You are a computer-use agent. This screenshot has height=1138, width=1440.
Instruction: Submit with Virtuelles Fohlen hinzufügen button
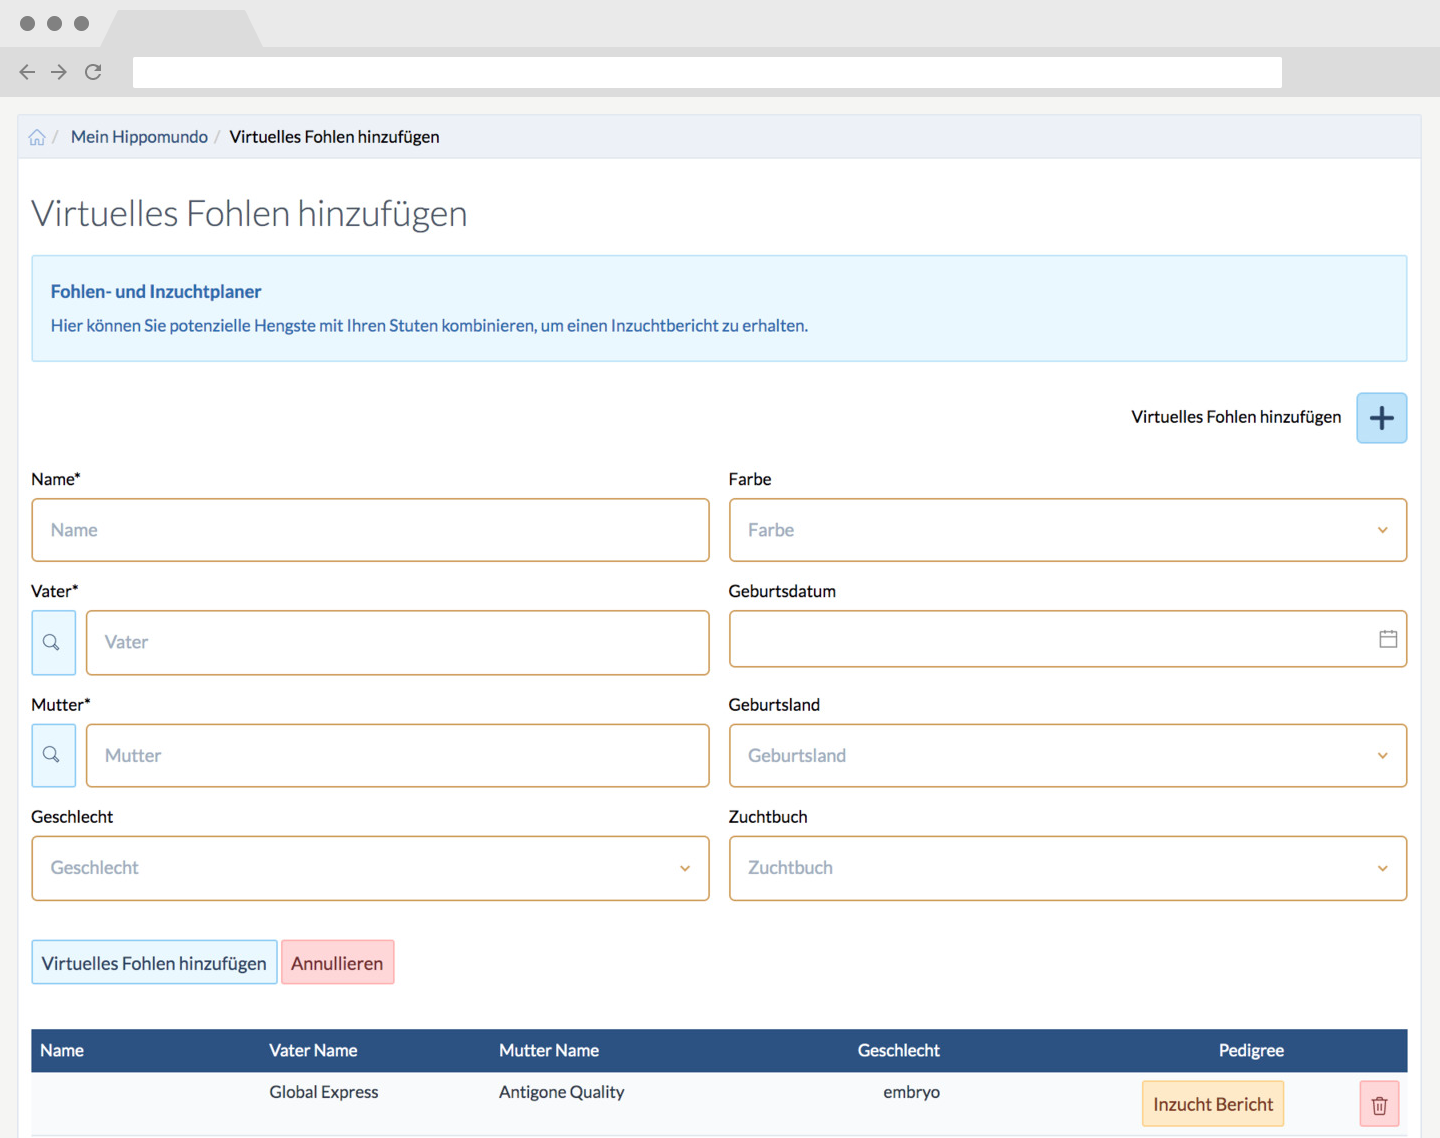[x=154, y=962]
